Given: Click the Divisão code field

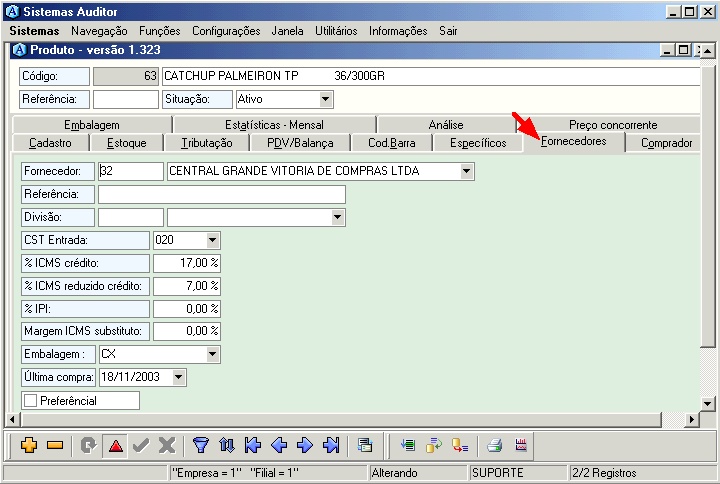Looking at the screenshot, I should point(131,217).
